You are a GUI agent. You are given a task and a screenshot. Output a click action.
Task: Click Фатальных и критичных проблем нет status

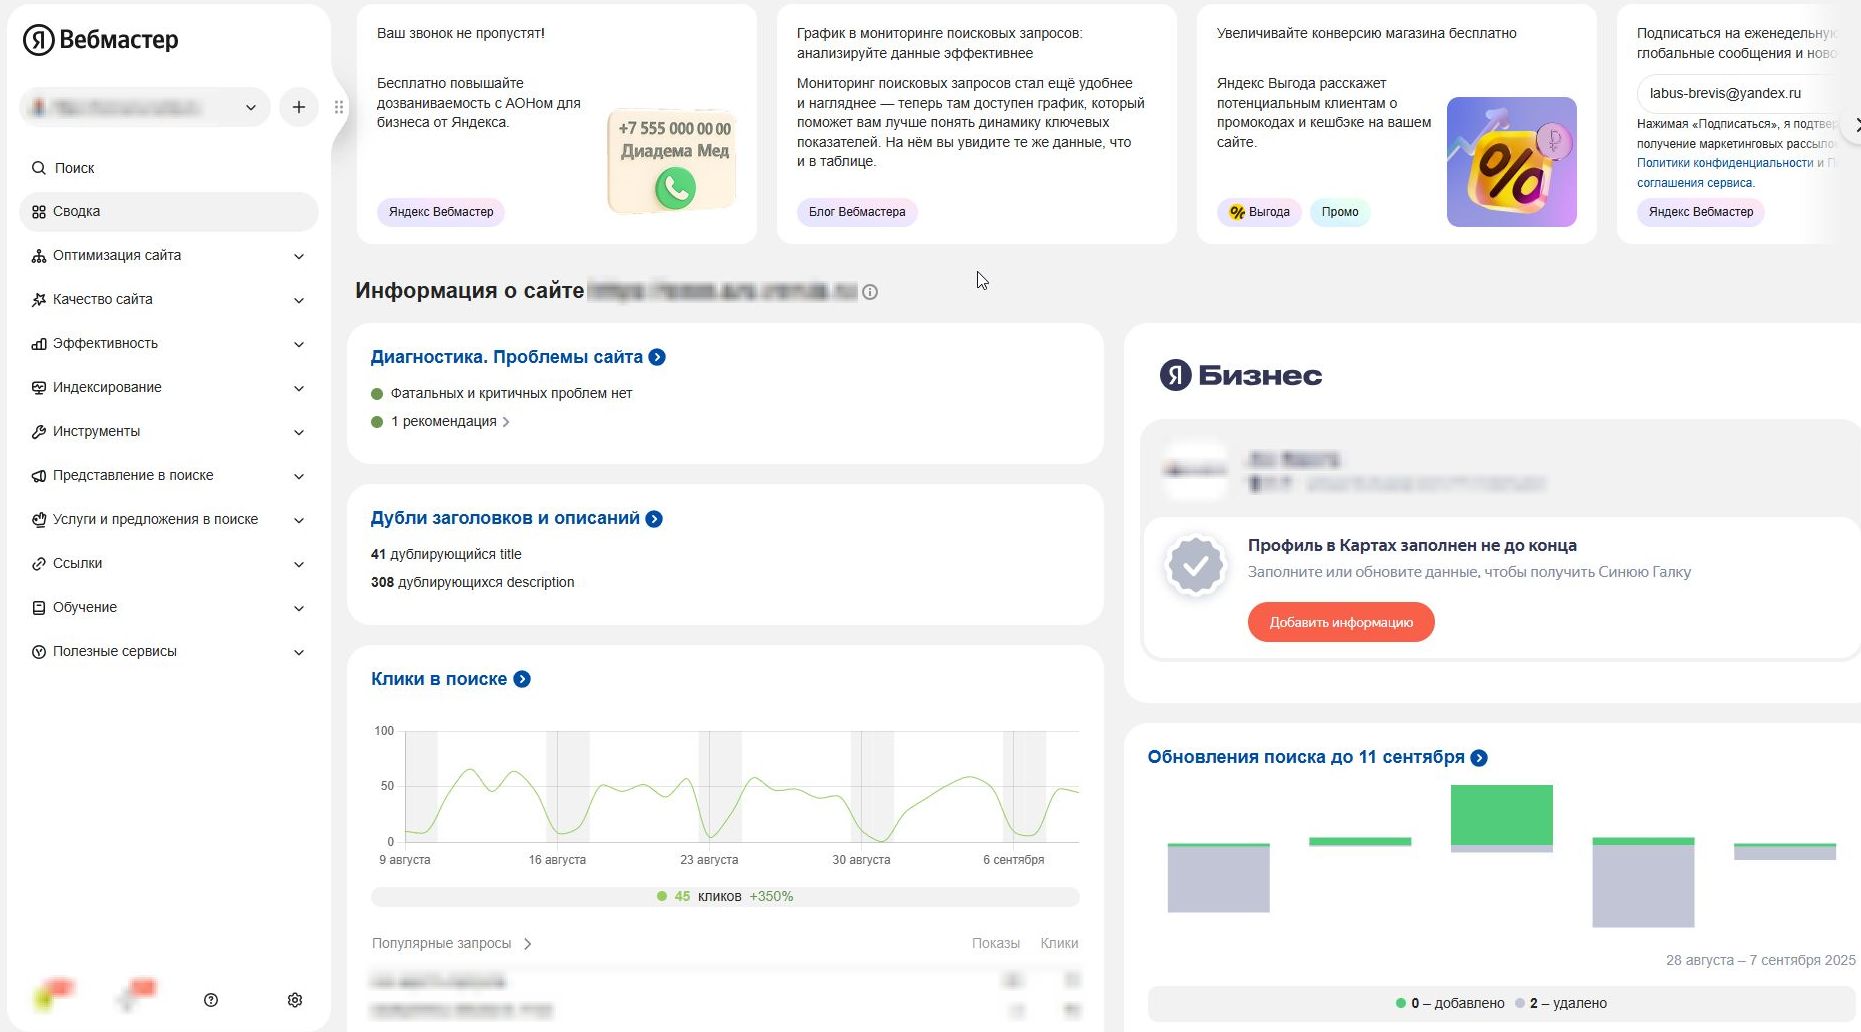511,394
